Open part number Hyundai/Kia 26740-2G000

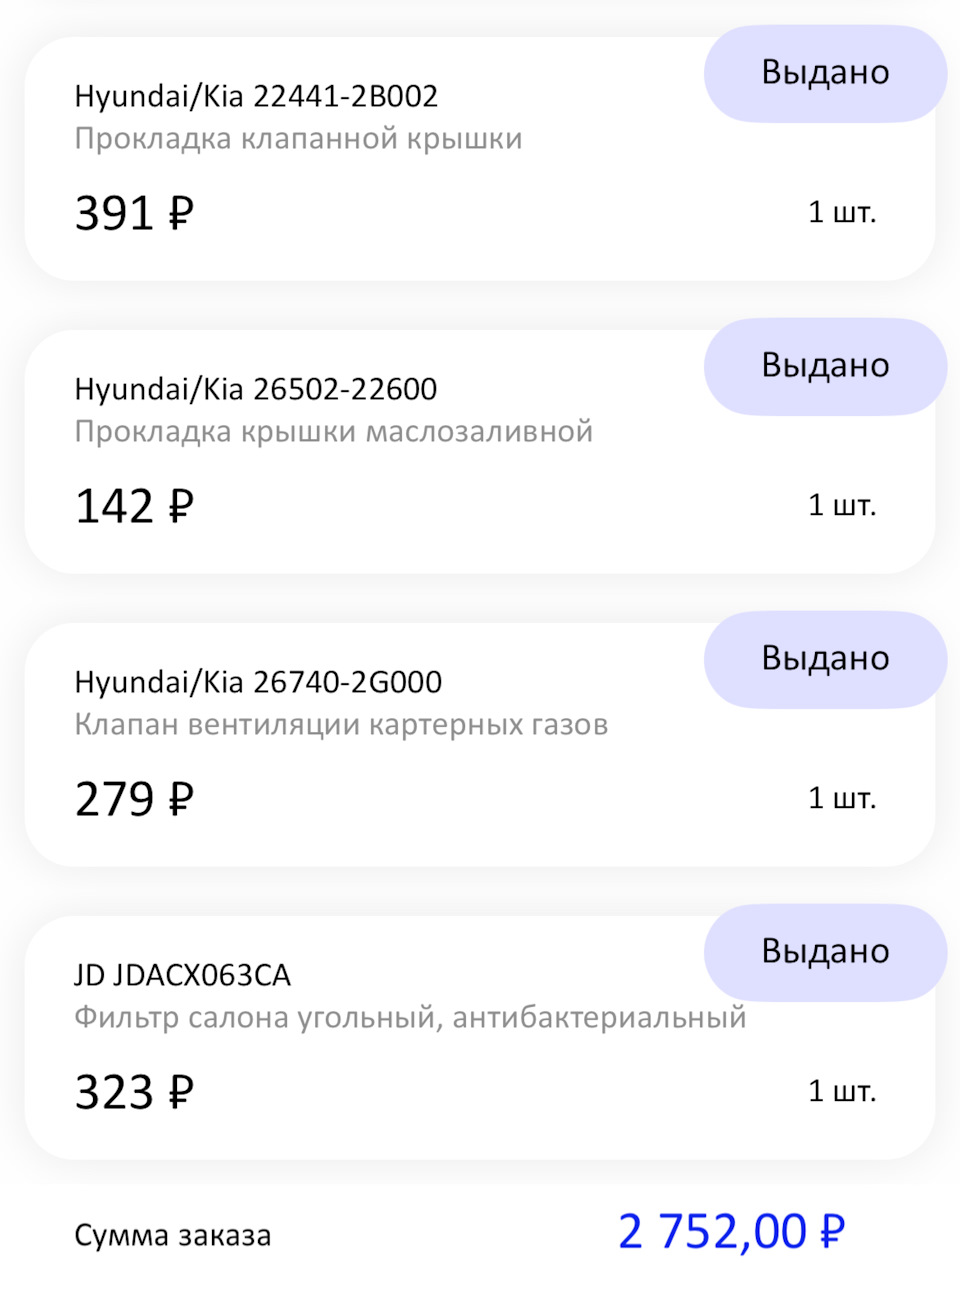pos(258,683)
